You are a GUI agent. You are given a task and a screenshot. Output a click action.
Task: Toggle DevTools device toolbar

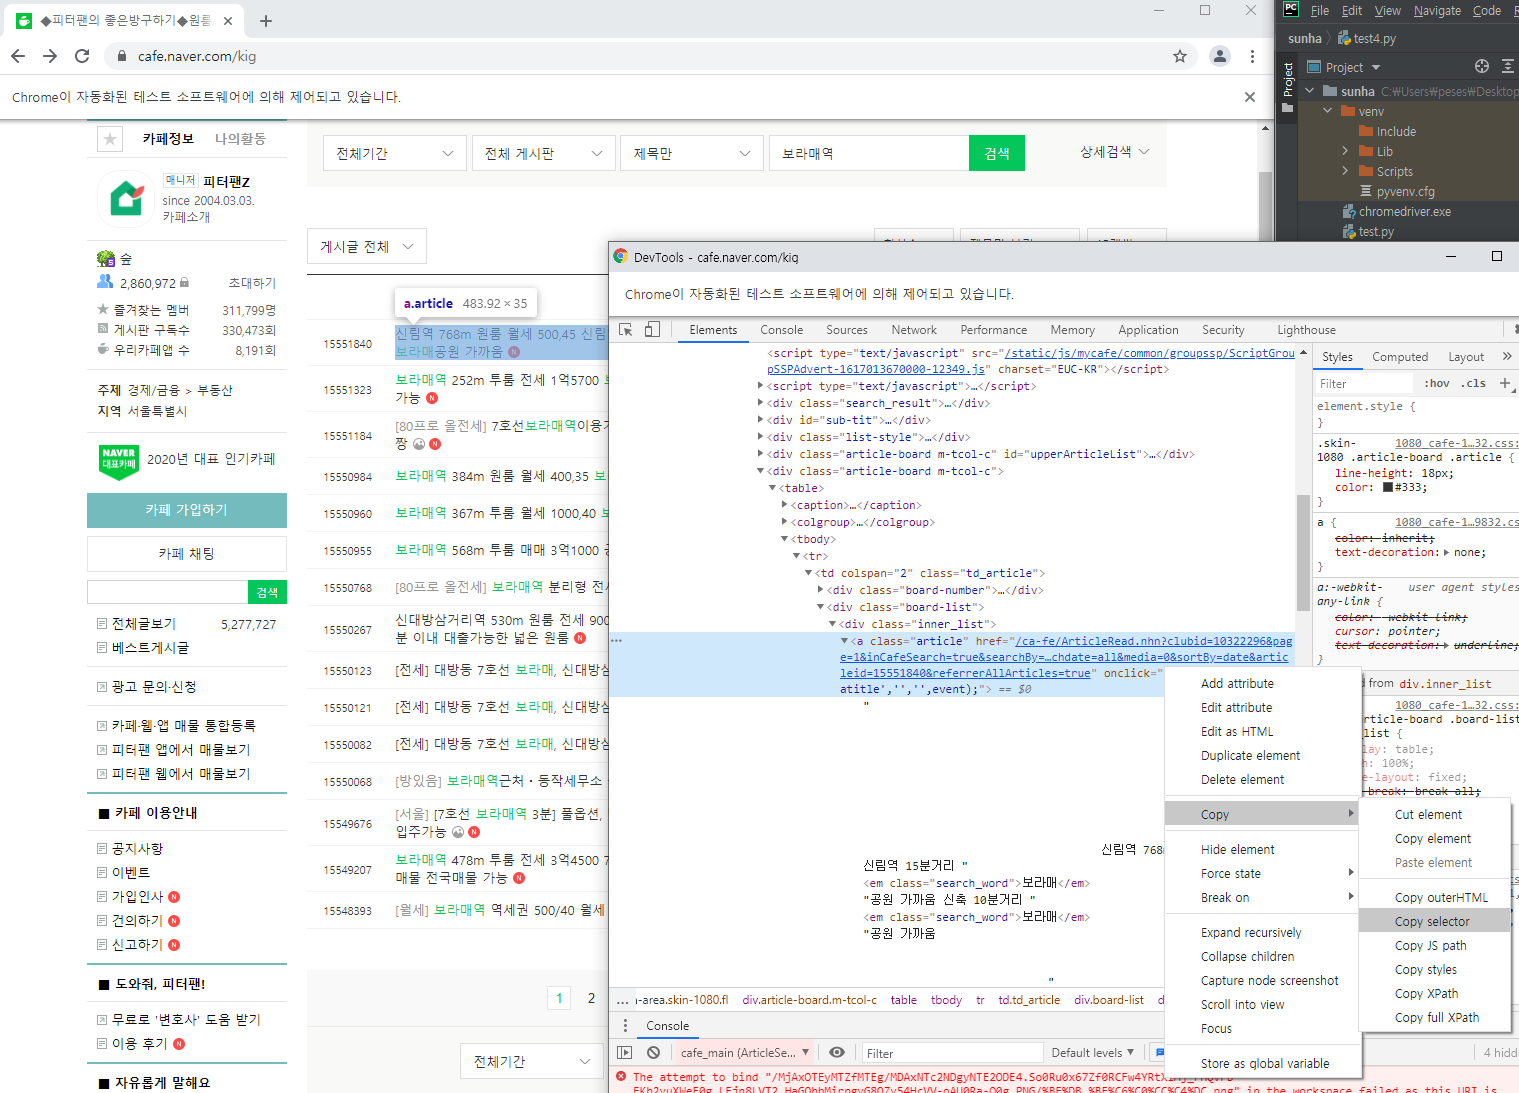(x=652, y=330)
